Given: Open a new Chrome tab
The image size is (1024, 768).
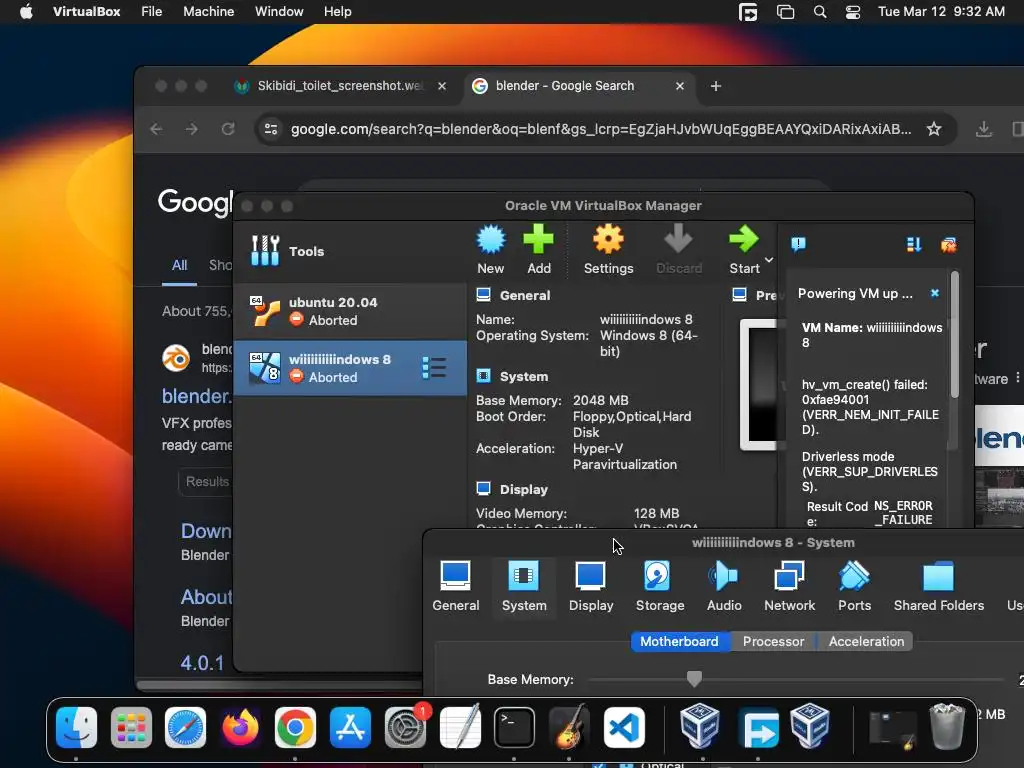Looking at the screenshot, I should coord(715,86).
